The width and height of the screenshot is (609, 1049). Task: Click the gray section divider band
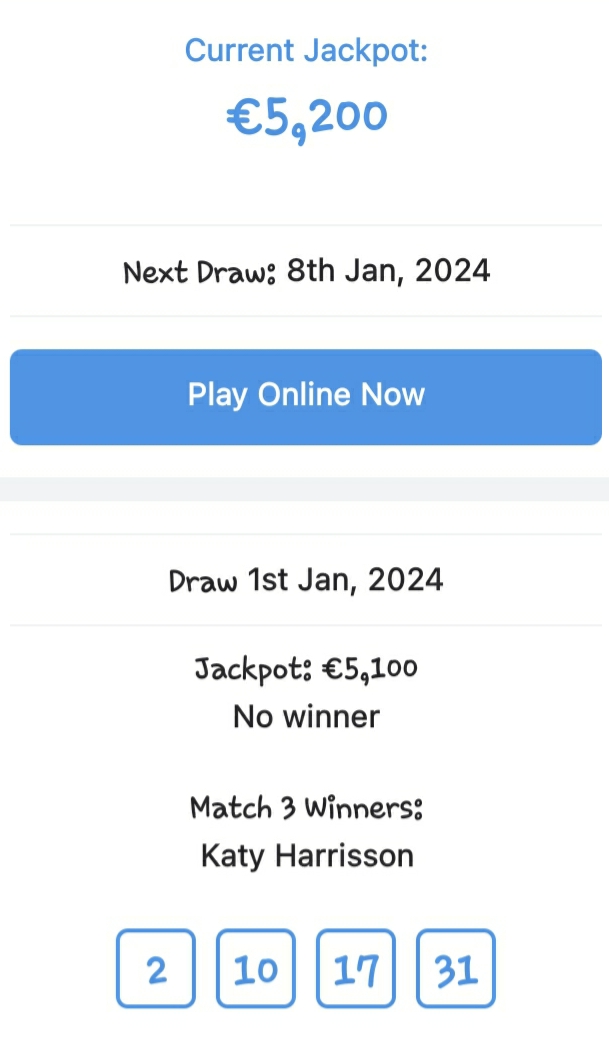(x=304, y=489)
